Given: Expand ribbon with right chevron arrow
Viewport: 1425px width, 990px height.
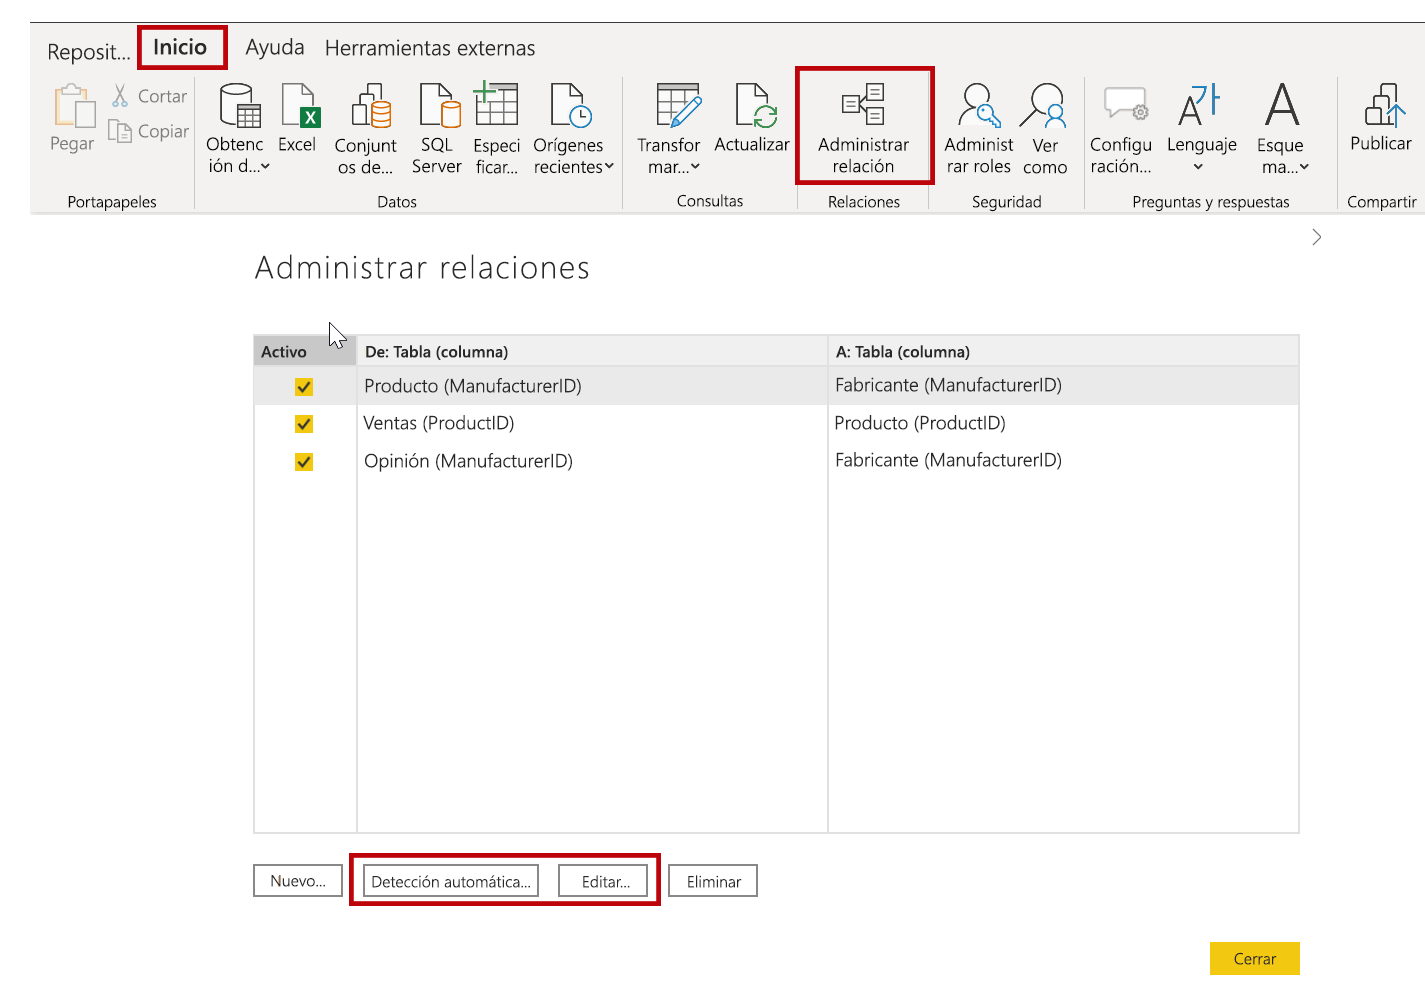Looking at the screenshot, I should pyautogui.click(x=1317, y=237).
